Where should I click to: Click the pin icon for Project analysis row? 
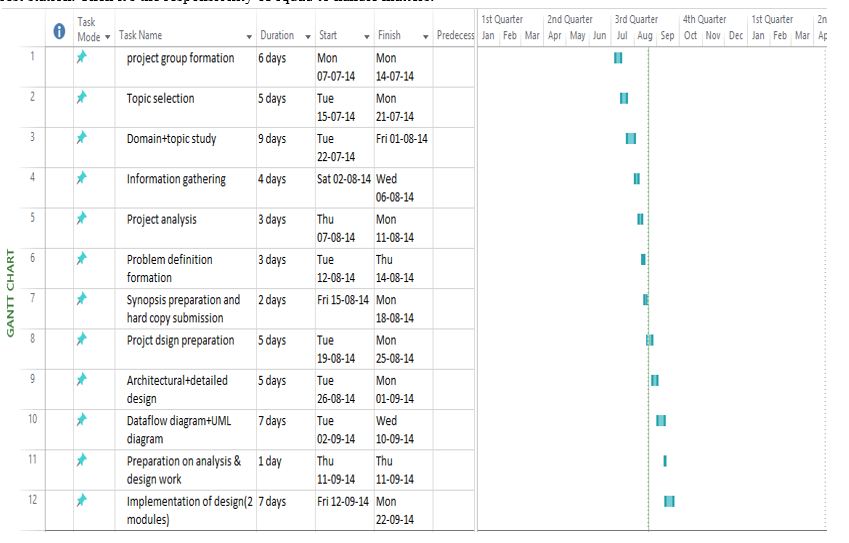(82, 218)
